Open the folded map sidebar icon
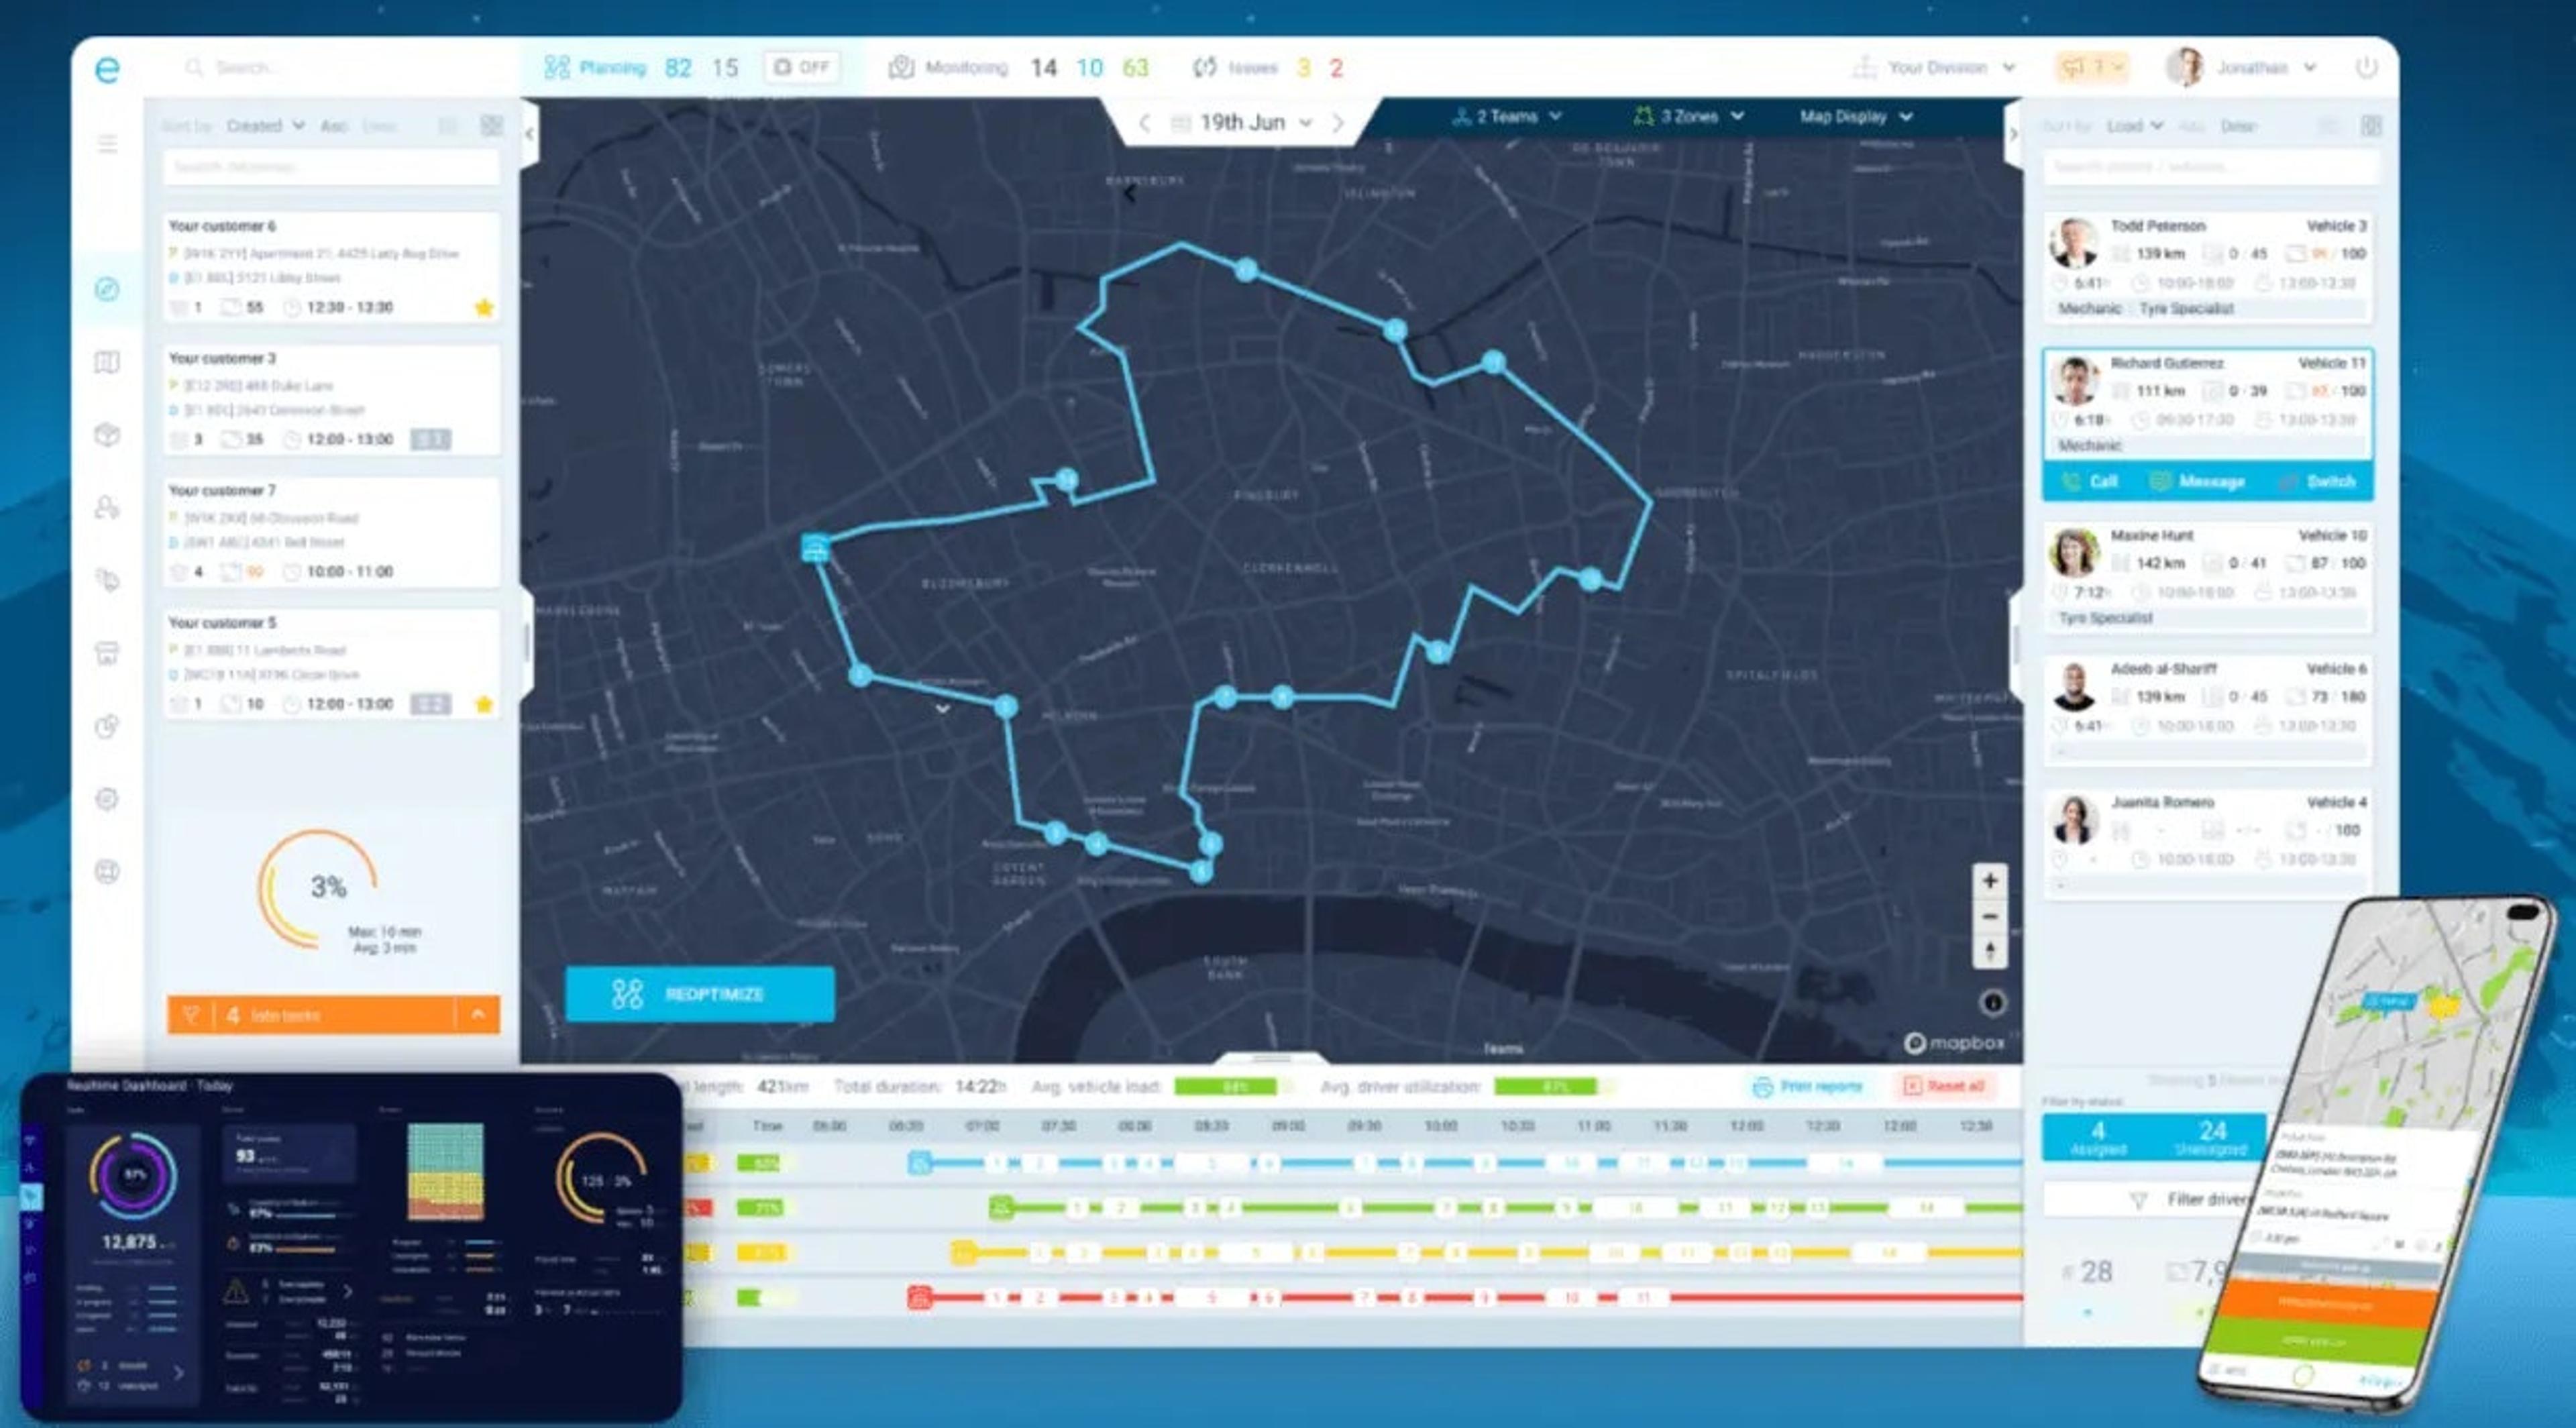Image resolution: width=2576 pixels, height=1428 pixels. [x=107, y=362]
